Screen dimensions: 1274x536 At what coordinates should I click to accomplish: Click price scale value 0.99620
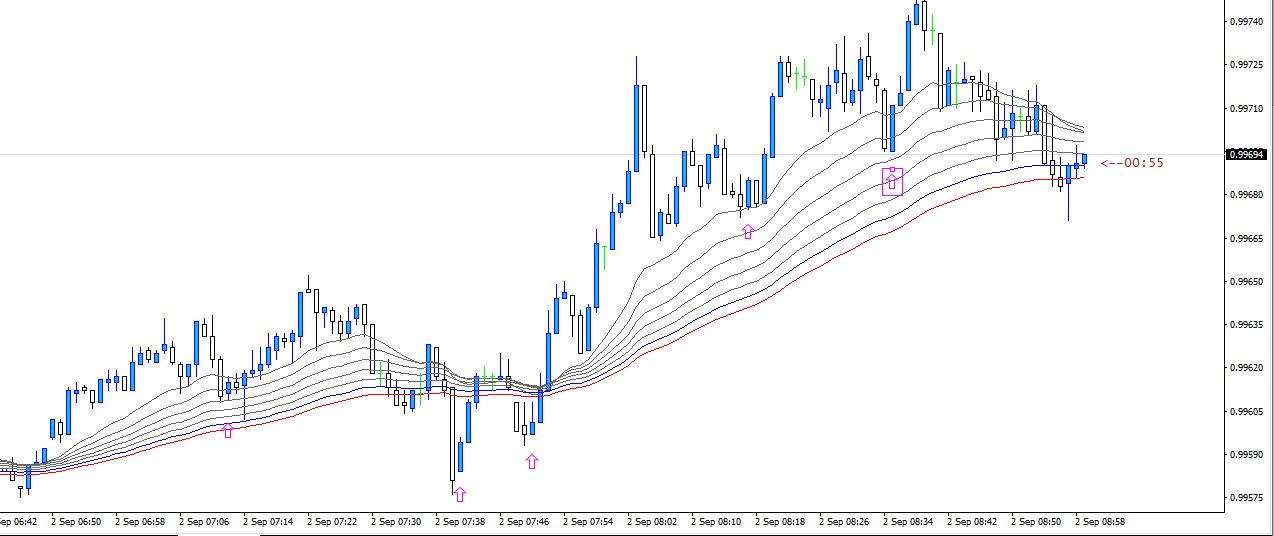point(1246,368)
